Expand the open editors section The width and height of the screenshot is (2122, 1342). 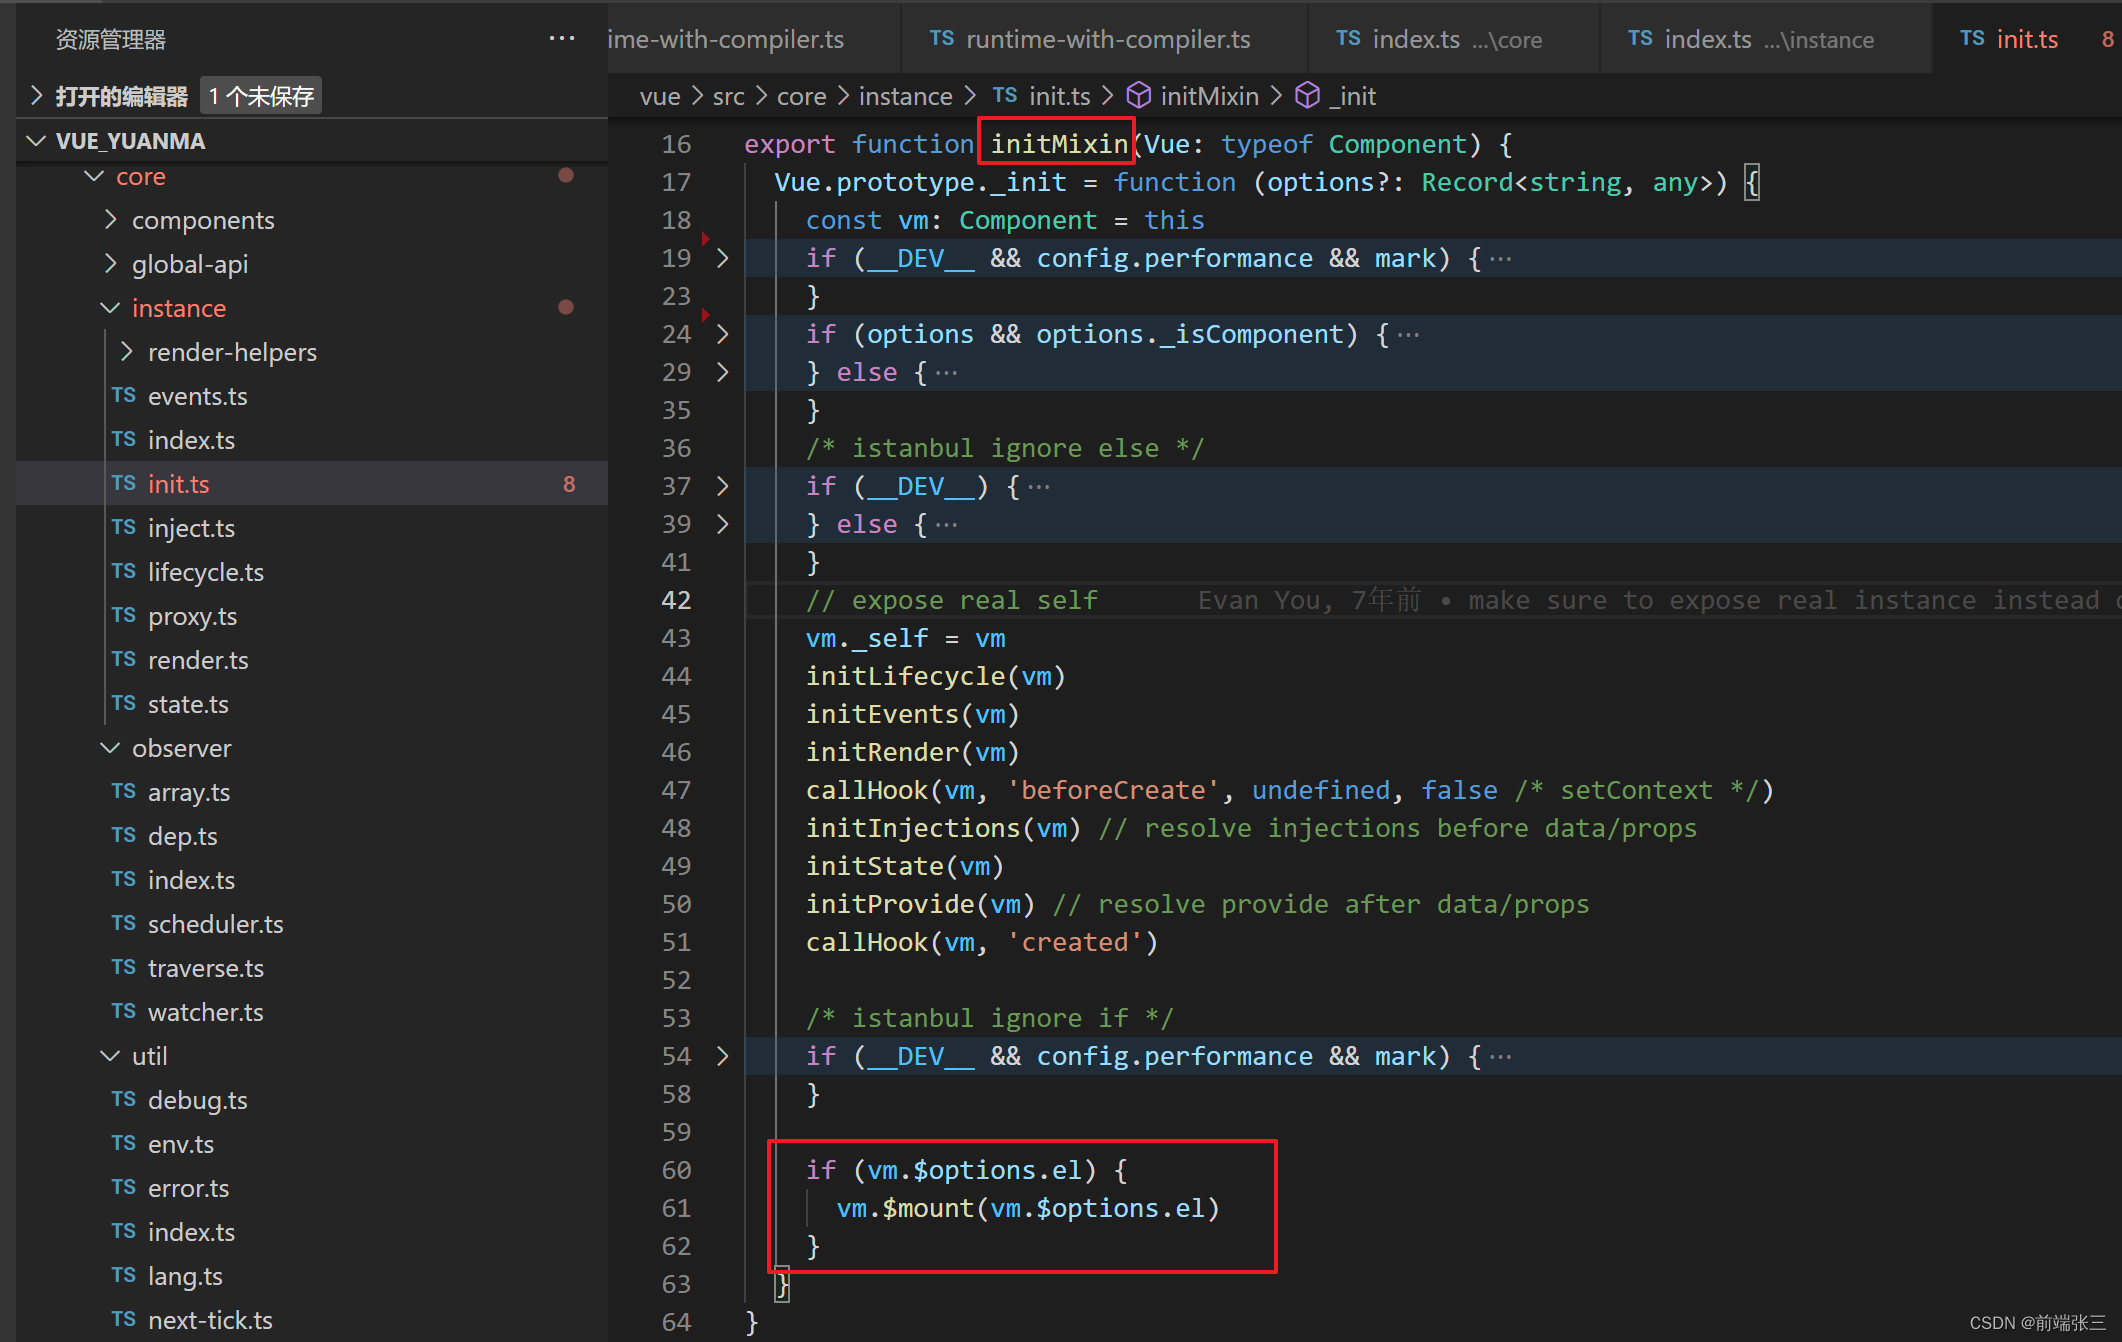(x=37, y=96)
